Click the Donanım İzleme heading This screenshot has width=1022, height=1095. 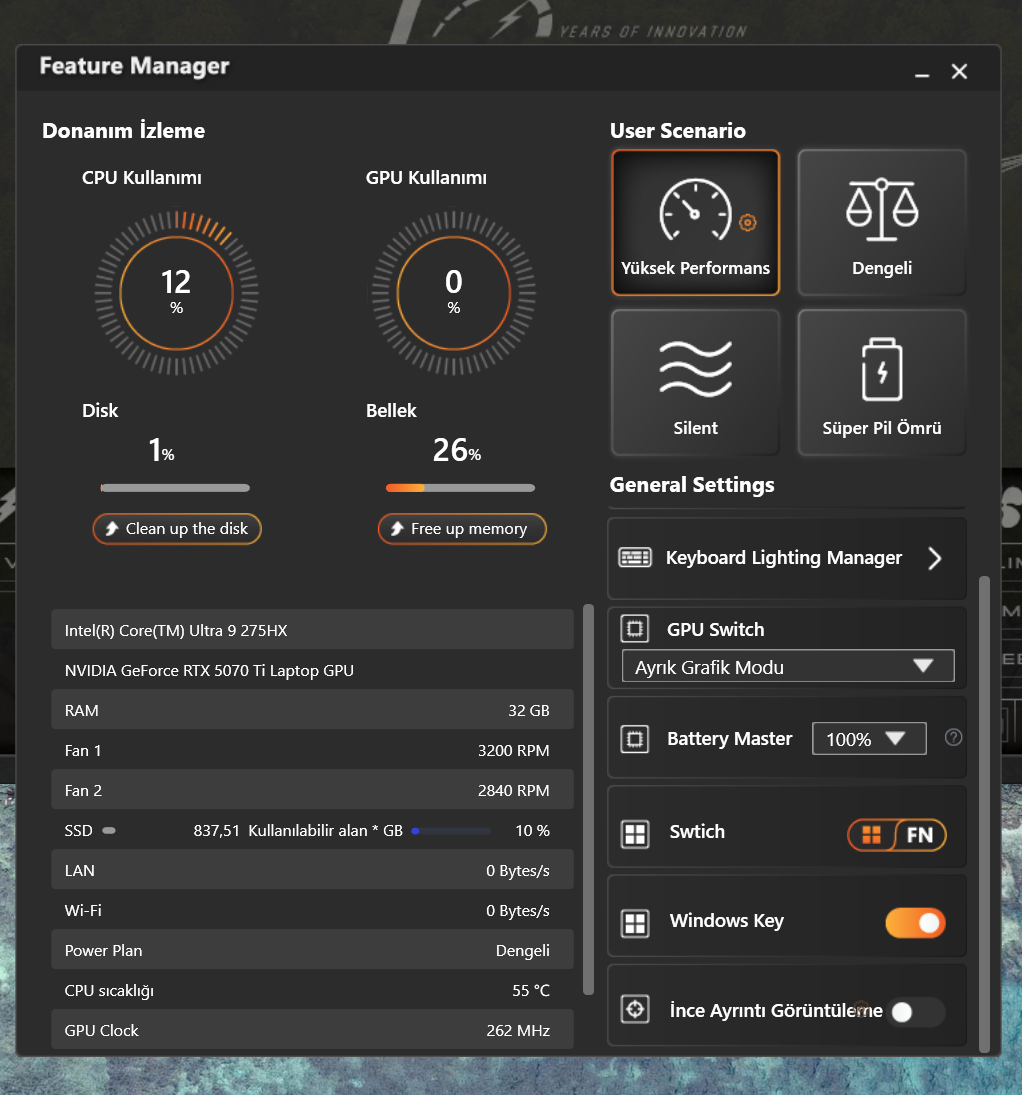point(124,131)
